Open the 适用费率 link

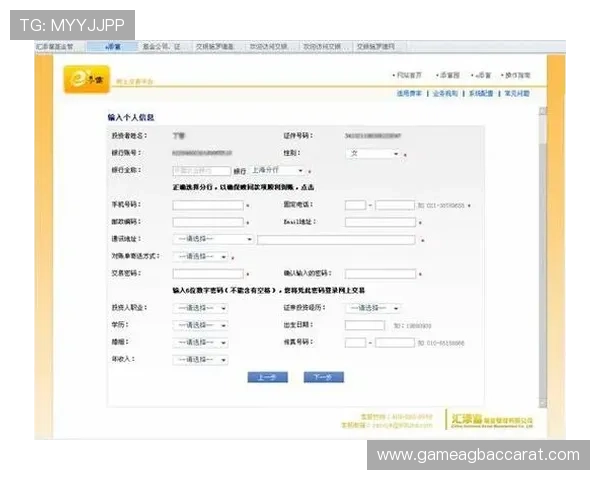[409, 93]
